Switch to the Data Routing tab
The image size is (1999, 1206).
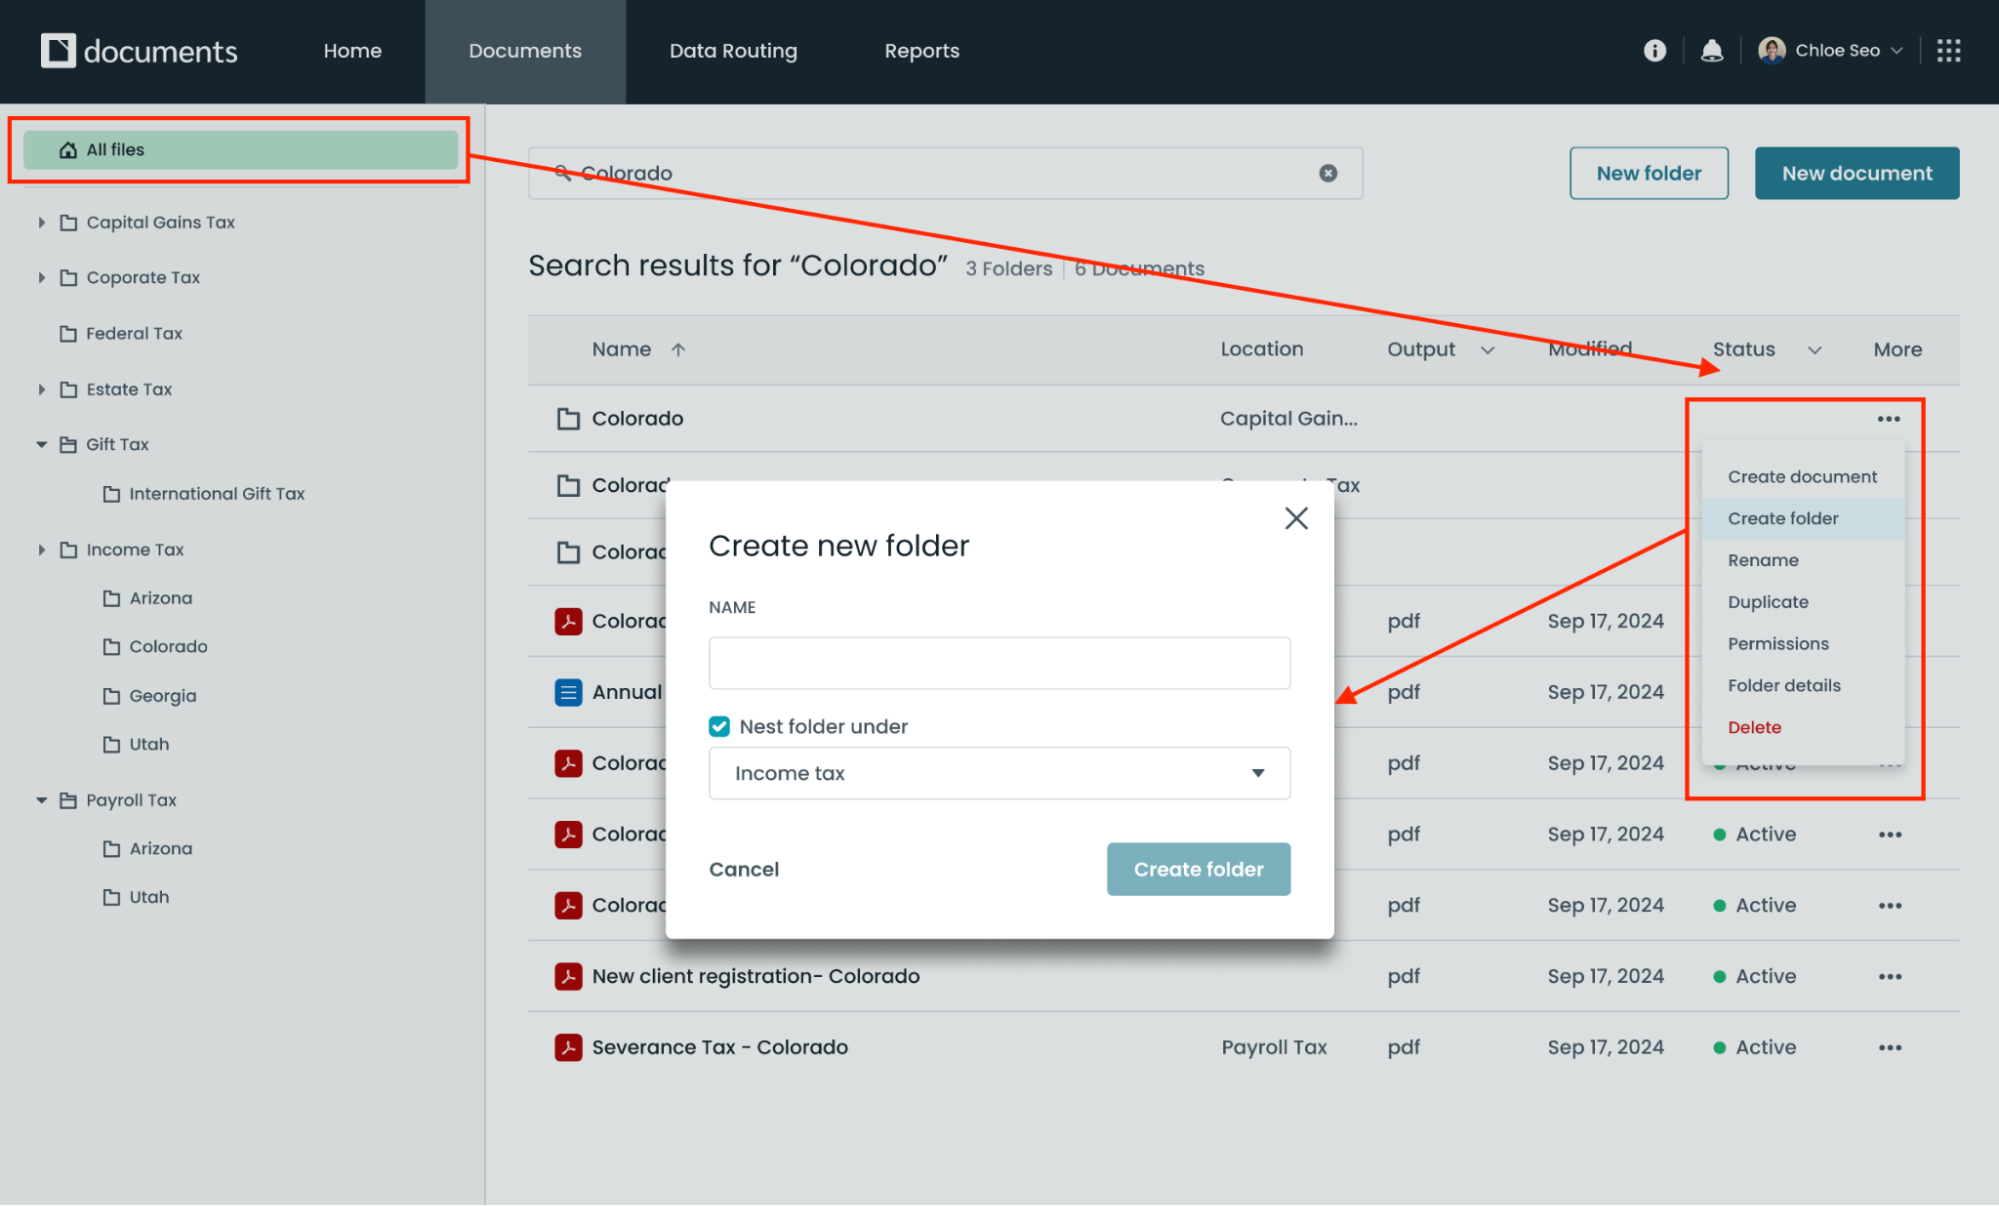tap(733, 51)
